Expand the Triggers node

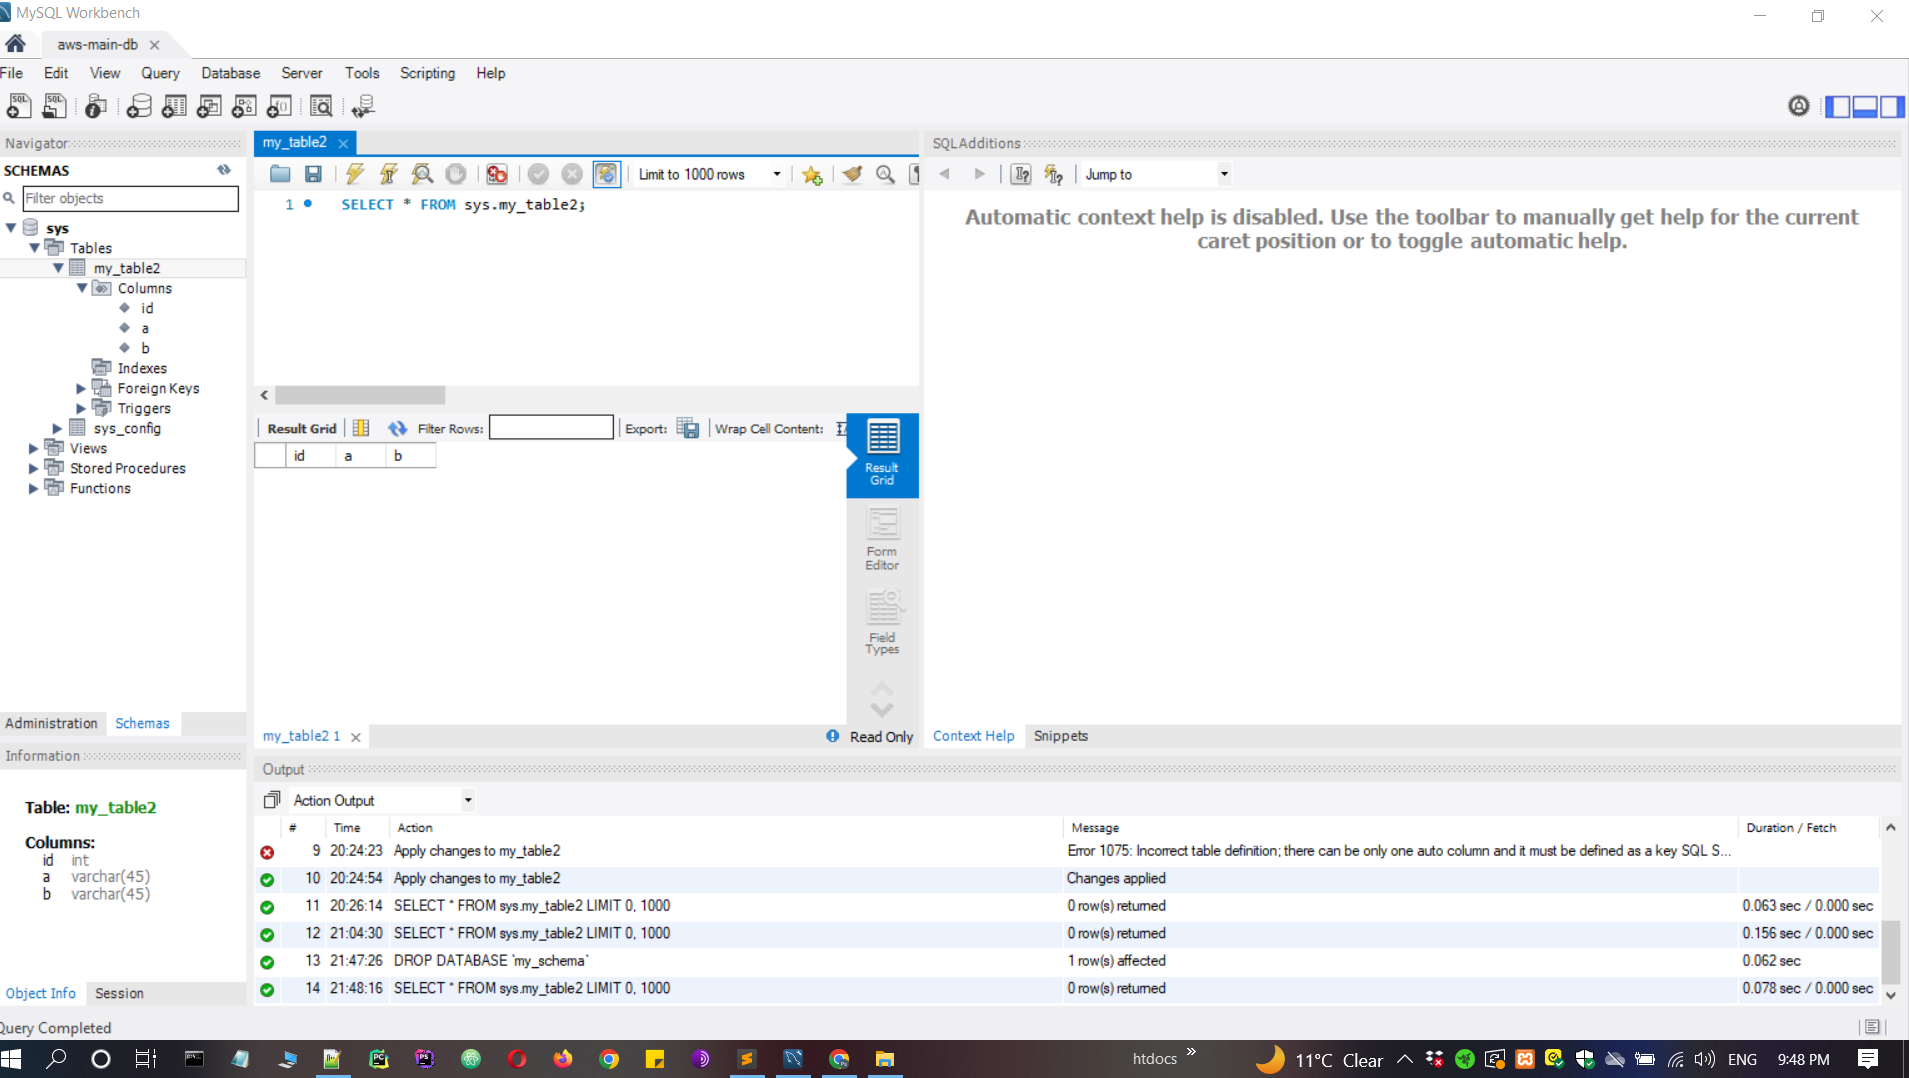tap(82, 408)
